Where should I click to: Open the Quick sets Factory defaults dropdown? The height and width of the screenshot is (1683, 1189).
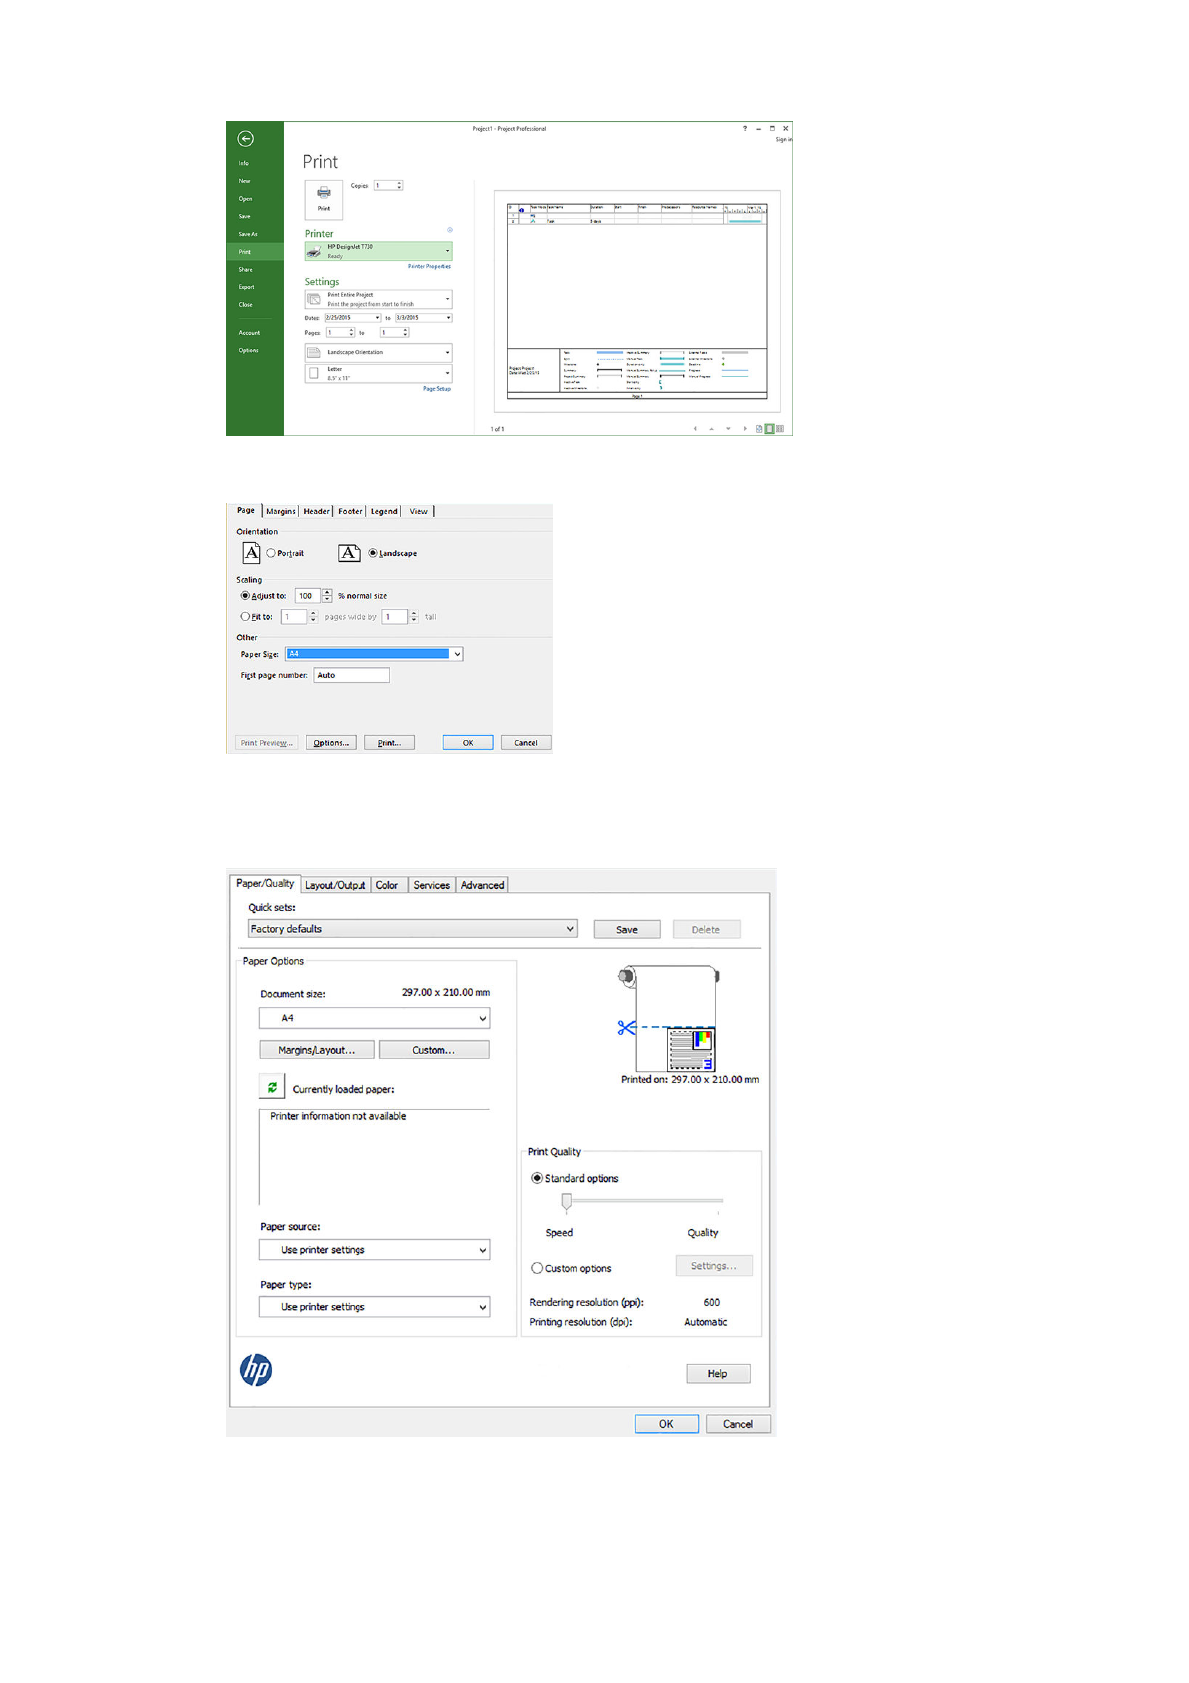[412, 929]
